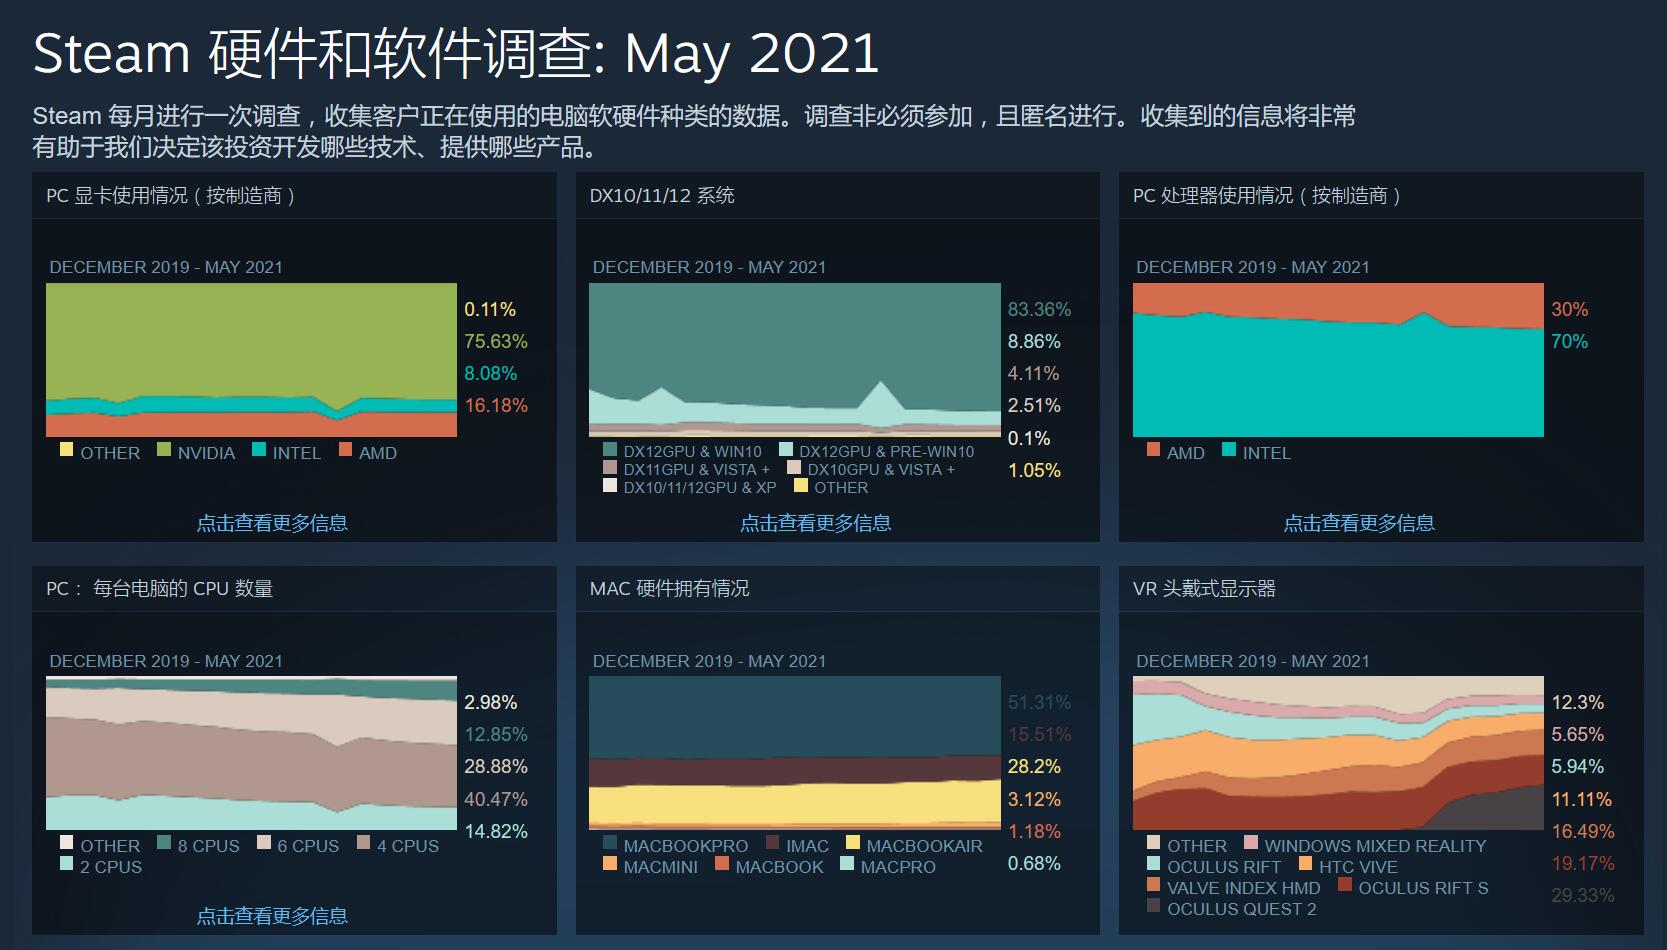Click the PC graphics card usage panel title
Viewport: 1667px width, 950px height.
pos(170,196)
